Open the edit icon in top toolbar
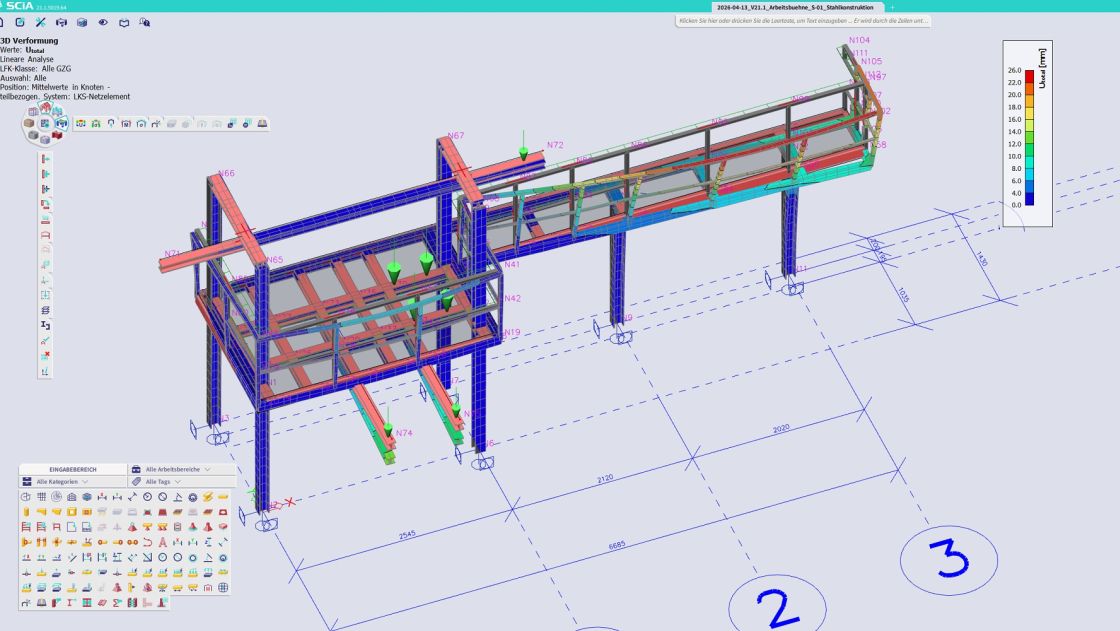The image size is (1120, 631). pos(20,22)
